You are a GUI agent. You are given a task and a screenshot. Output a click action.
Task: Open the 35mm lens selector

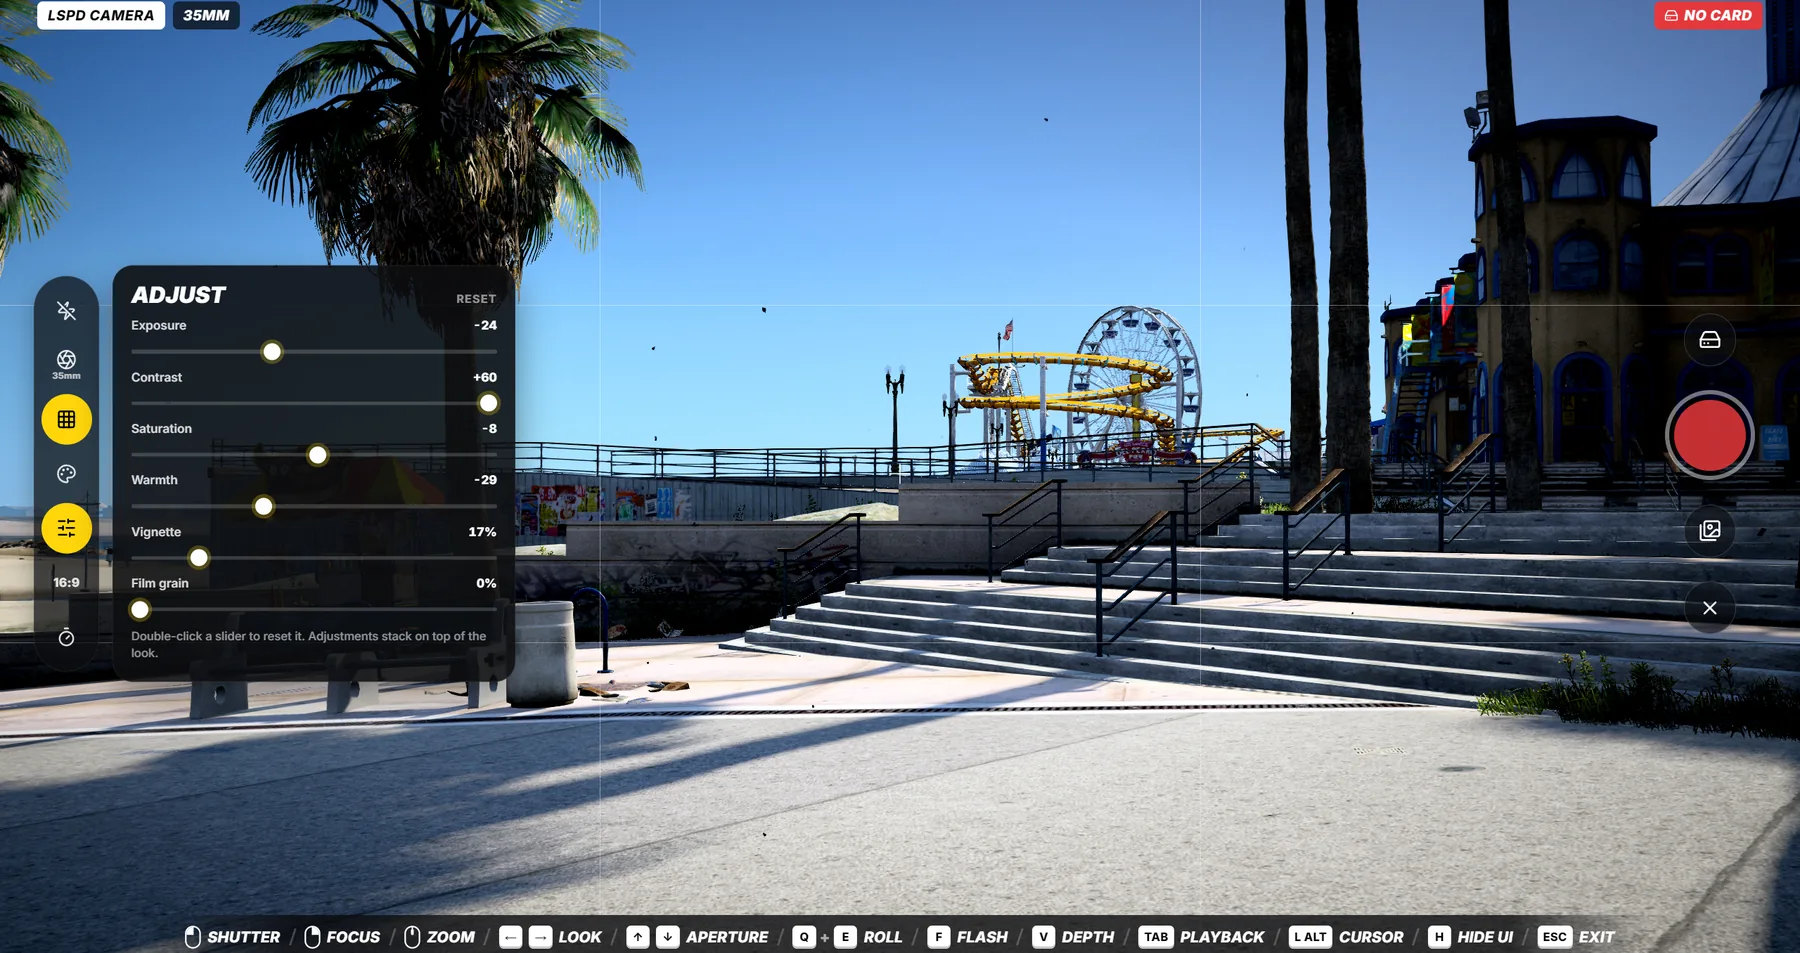click(66, 364)
